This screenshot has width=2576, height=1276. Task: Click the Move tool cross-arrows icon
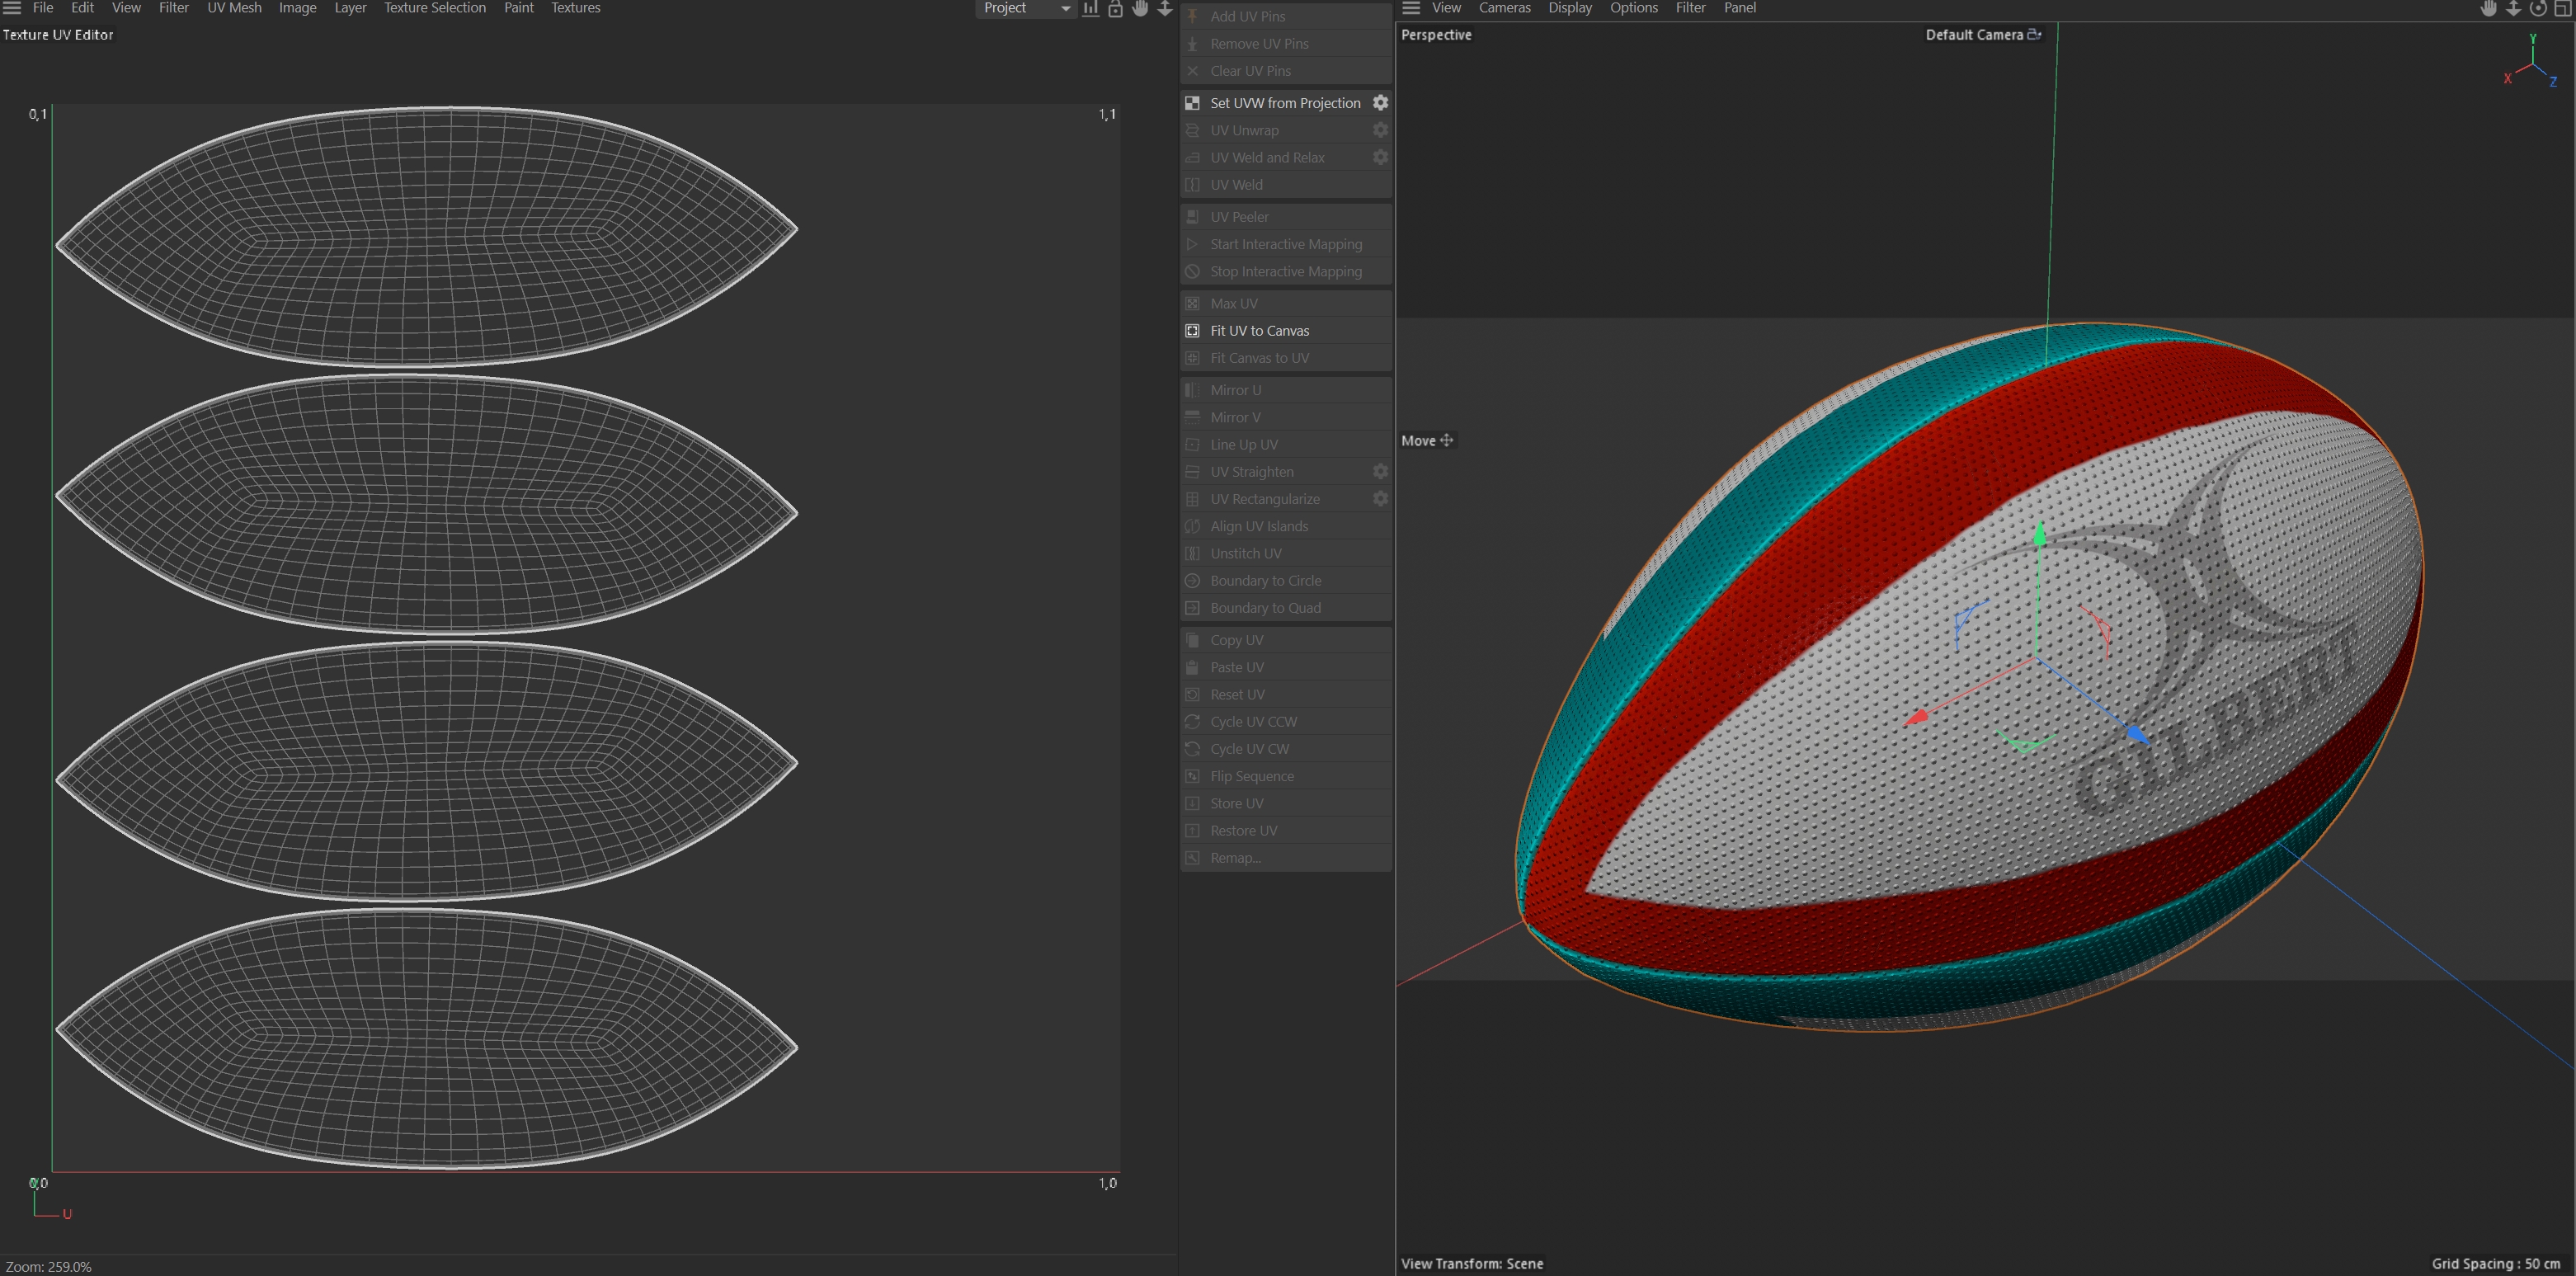[x=1446, y=440]
